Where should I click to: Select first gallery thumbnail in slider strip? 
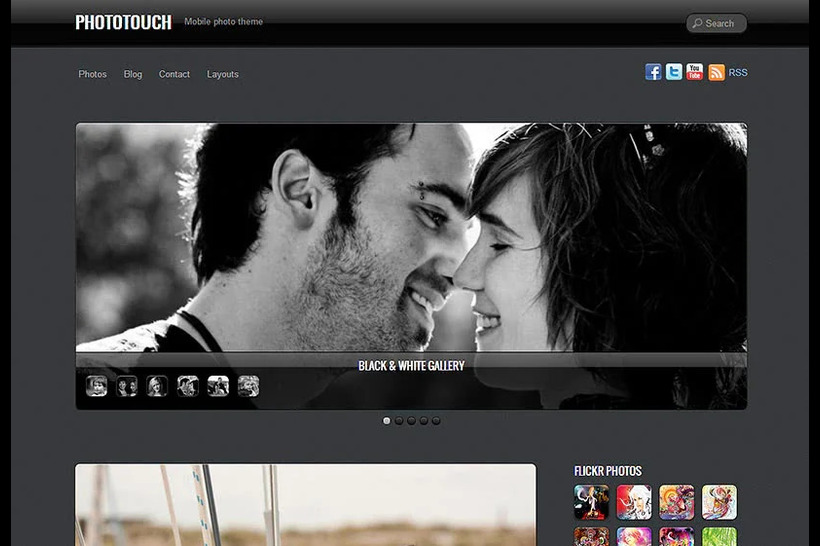97,386
